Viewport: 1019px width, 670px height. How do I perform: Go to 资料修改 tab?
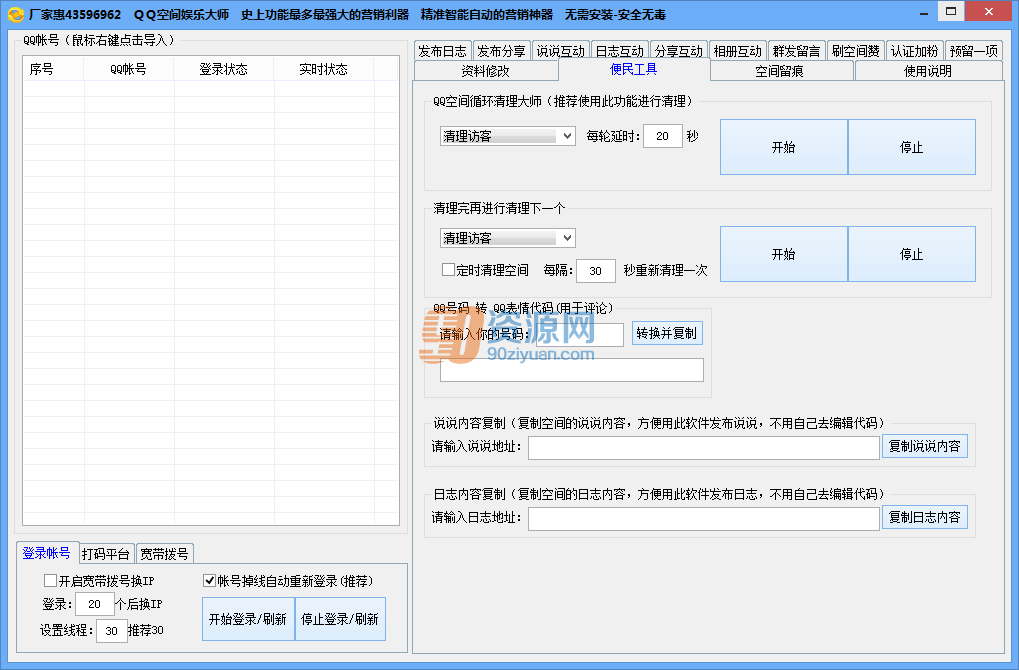point(485,71)
